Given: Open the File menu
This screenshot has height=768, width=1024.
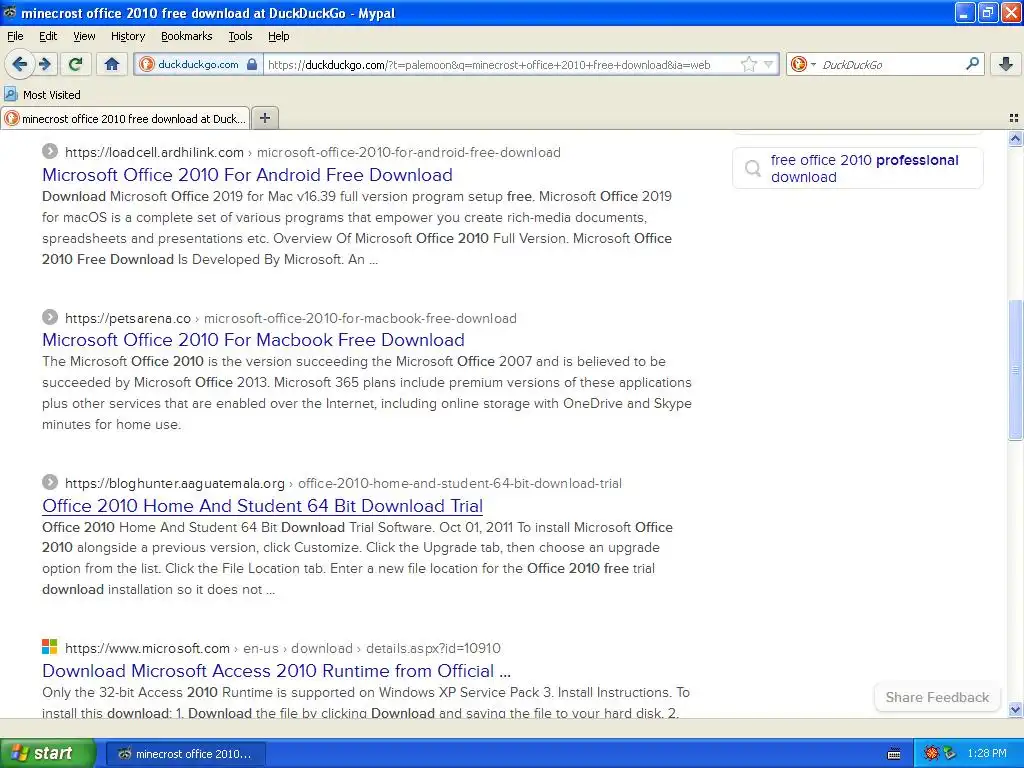Looking at the screenshot, I should click(x=15, y=36).
